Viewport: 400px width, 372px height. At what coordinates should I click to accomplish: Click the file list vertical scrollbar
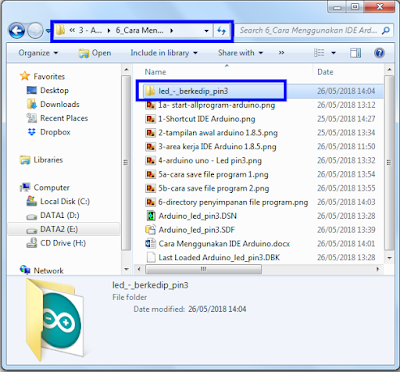(x=389, y=163)
